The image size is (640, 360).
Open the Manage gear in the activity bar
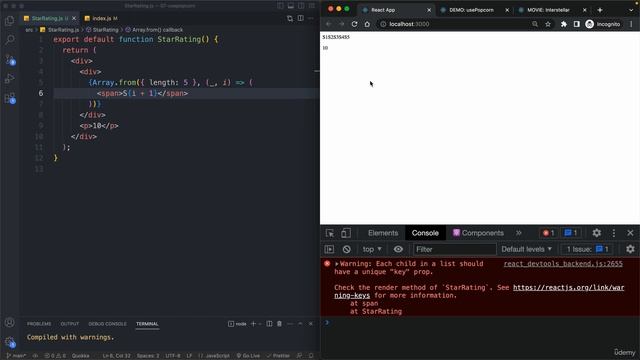(x=10, y=342)
